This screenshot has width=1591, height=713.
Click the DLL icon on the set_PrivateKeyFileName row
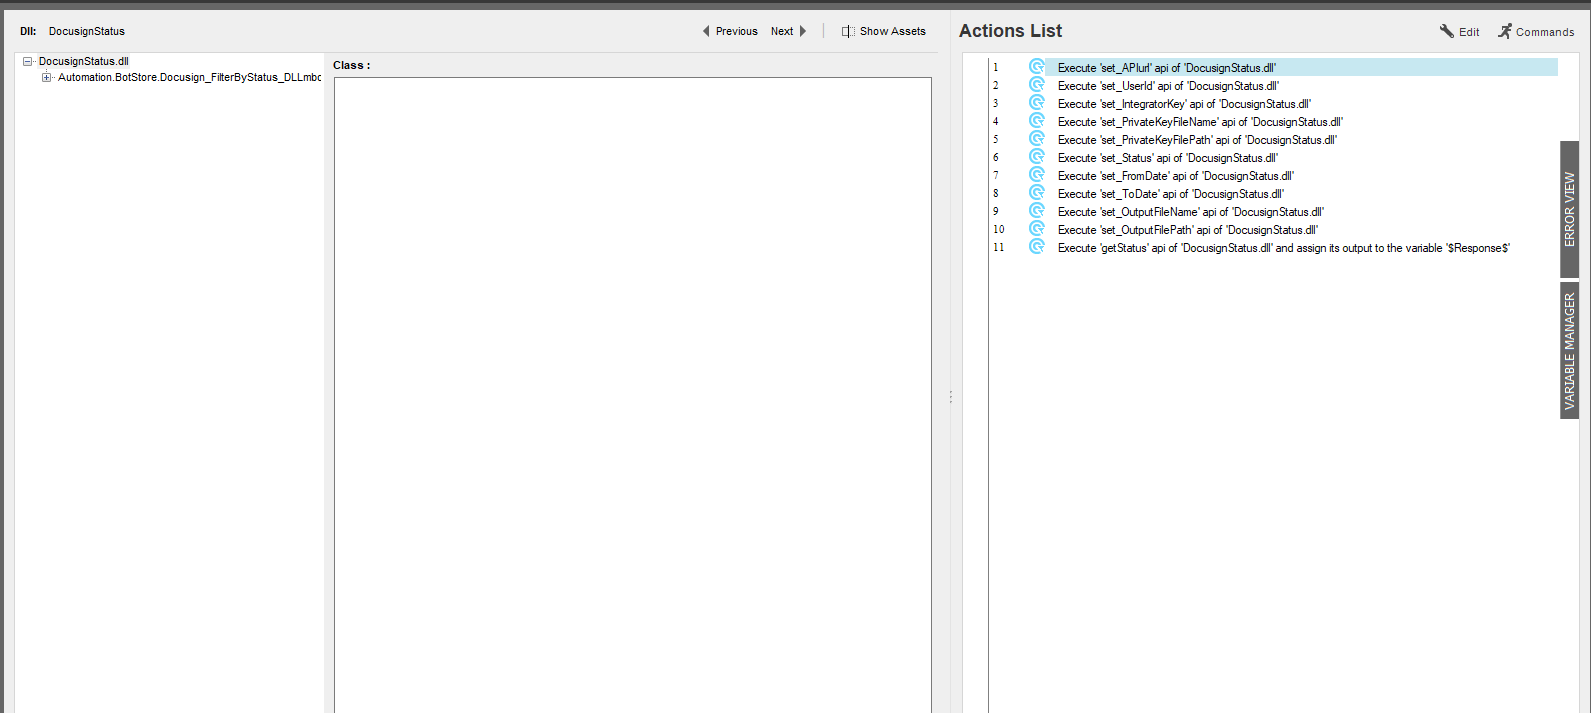click(x=1037, y=121)
